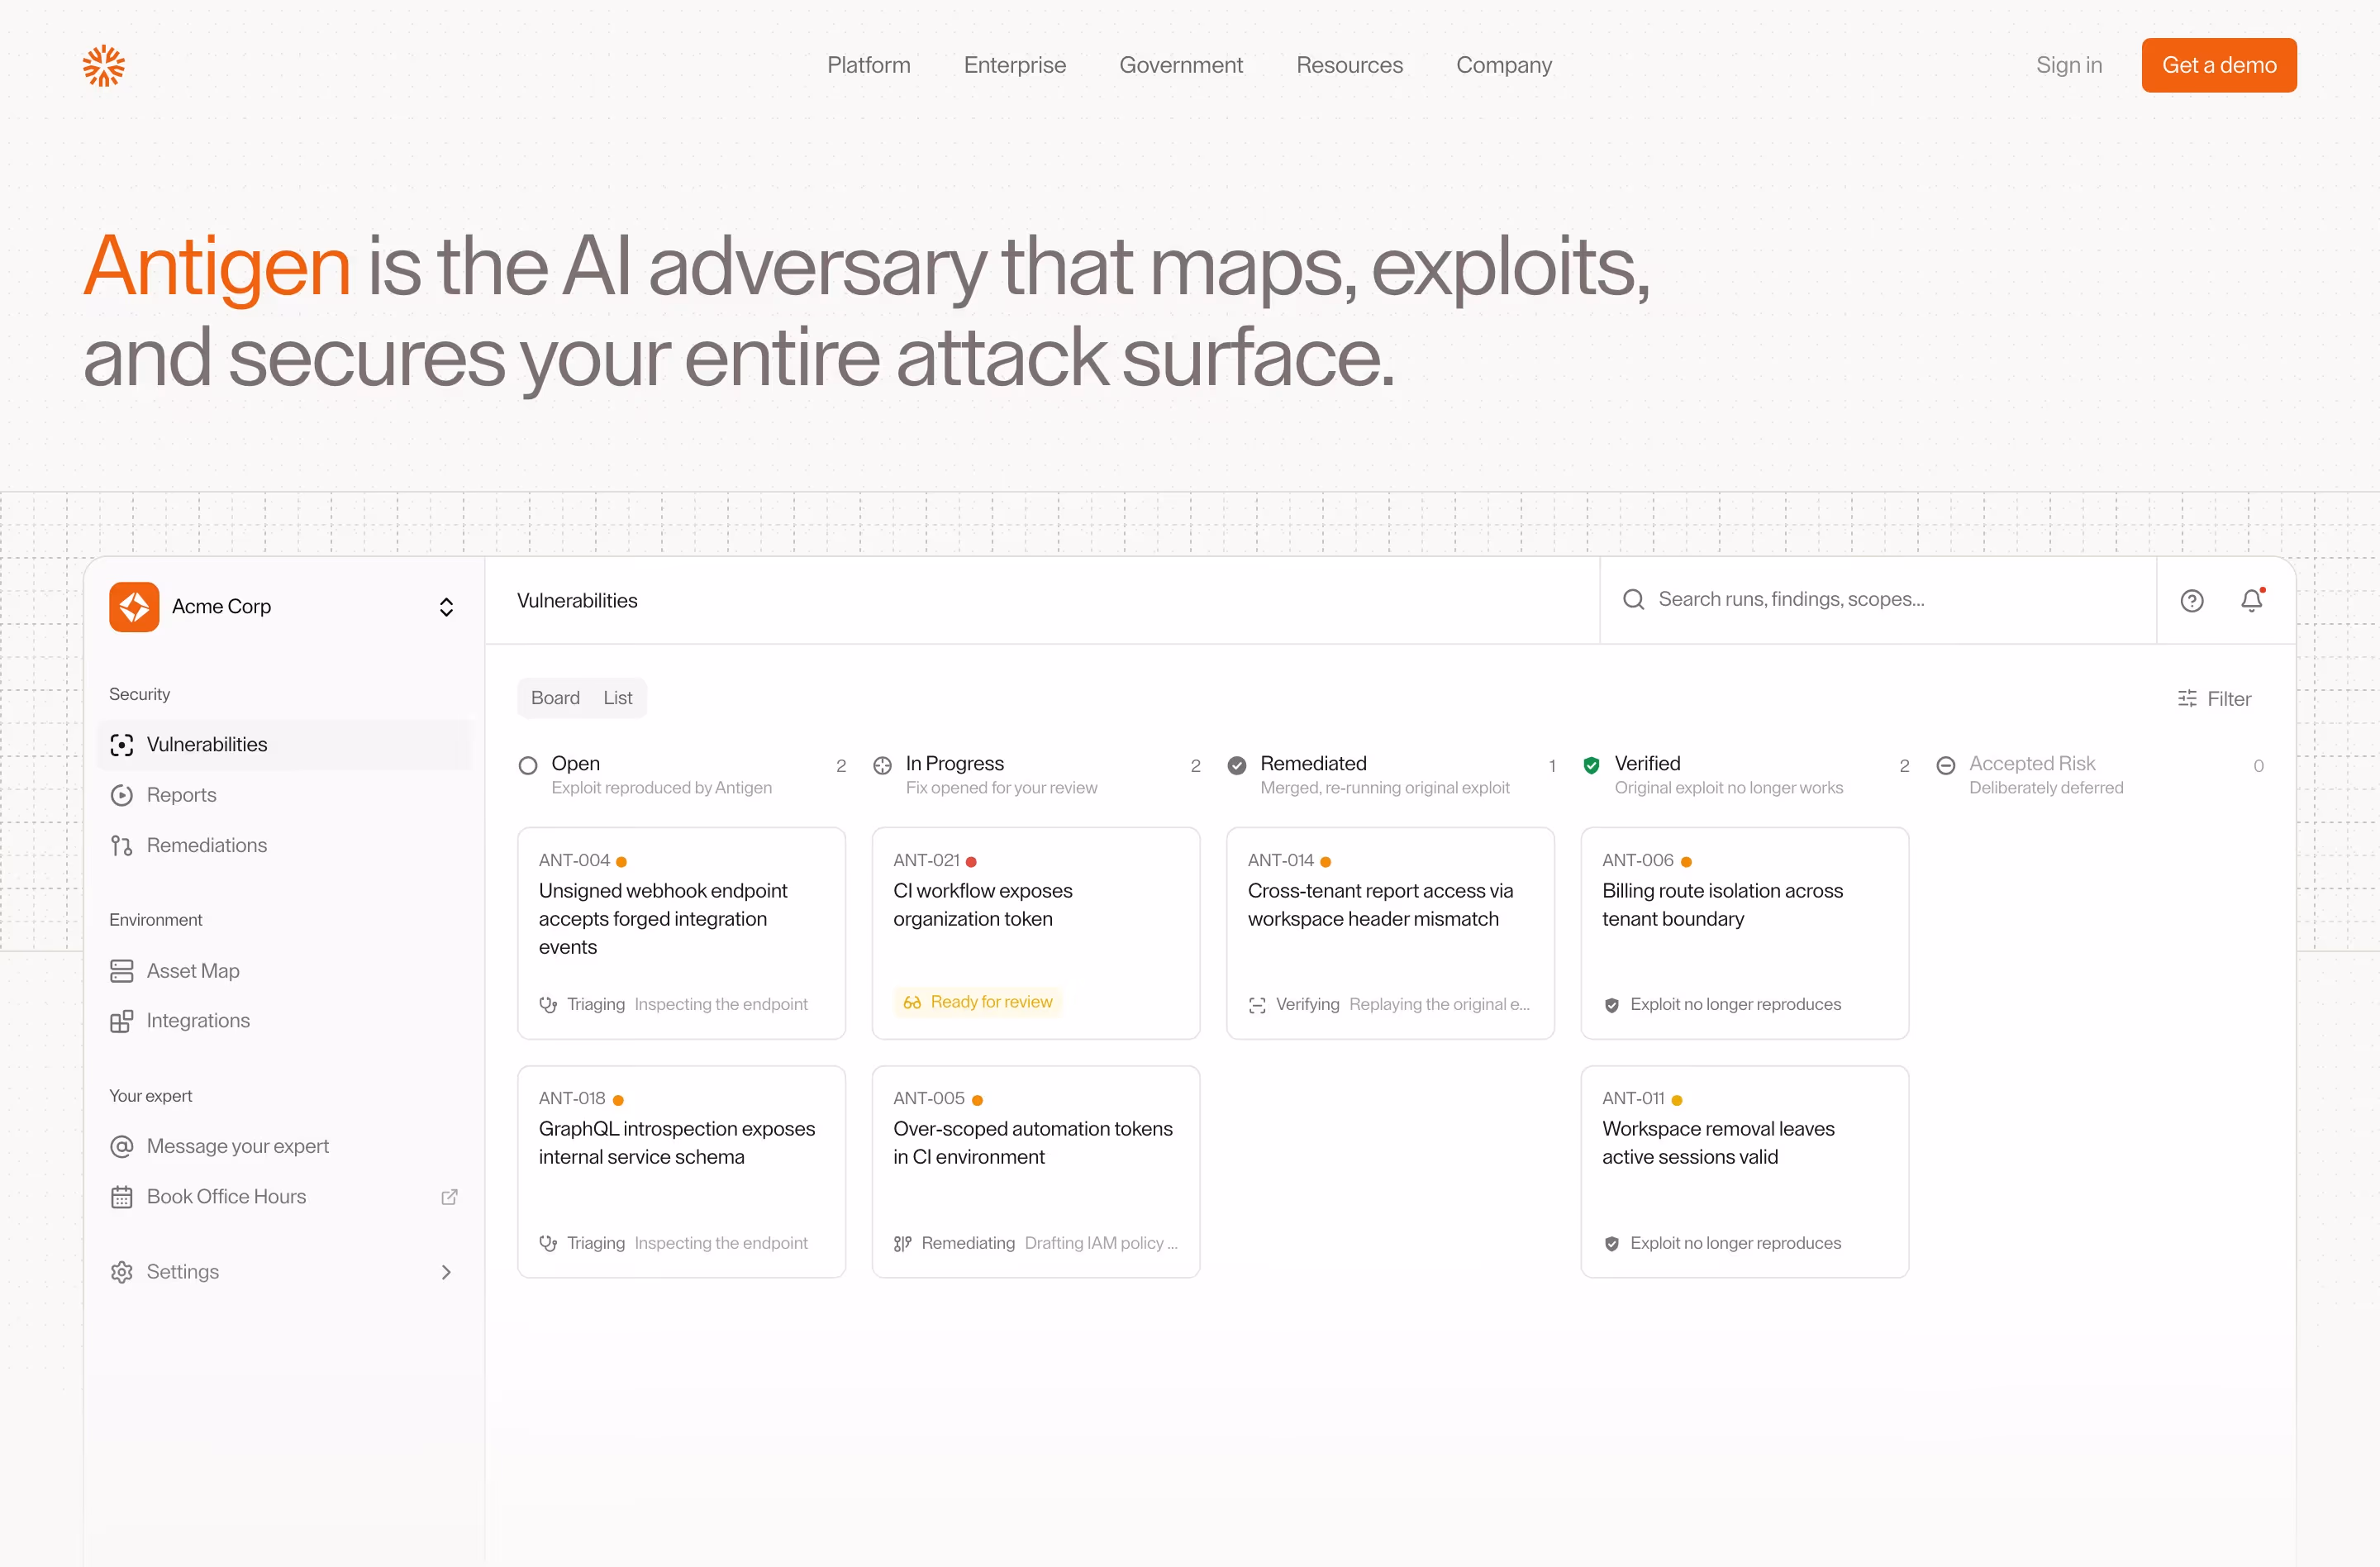Click the Ready for review badge
Viewport: 2380px width, 1567px height.
(x=978, y=1002)
